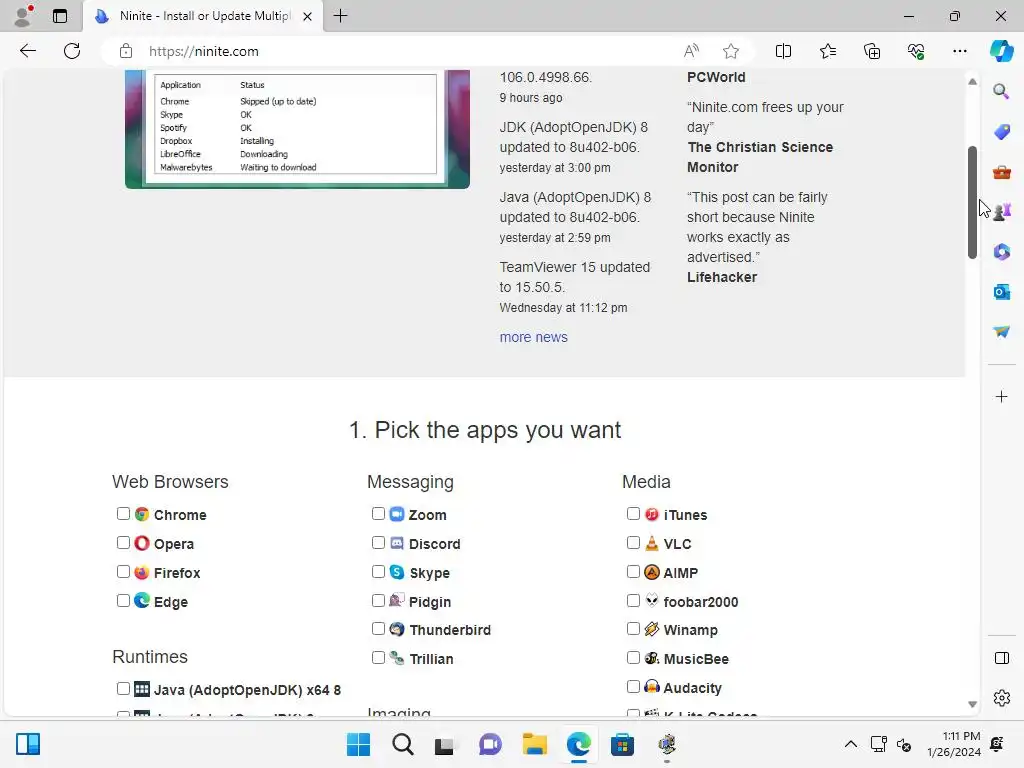Open Outlook in Edge sidebar
Image resolution: width=1024 pixels, height=768 pixels.
[x=1001, y=292]
